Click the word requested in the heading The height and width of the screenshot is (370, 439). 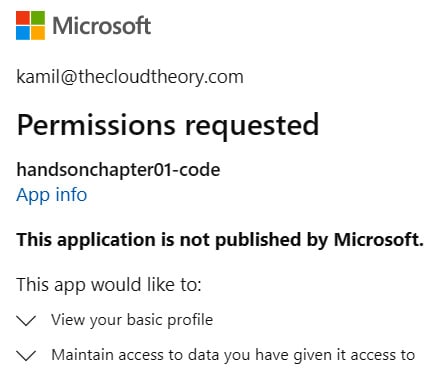252,127
